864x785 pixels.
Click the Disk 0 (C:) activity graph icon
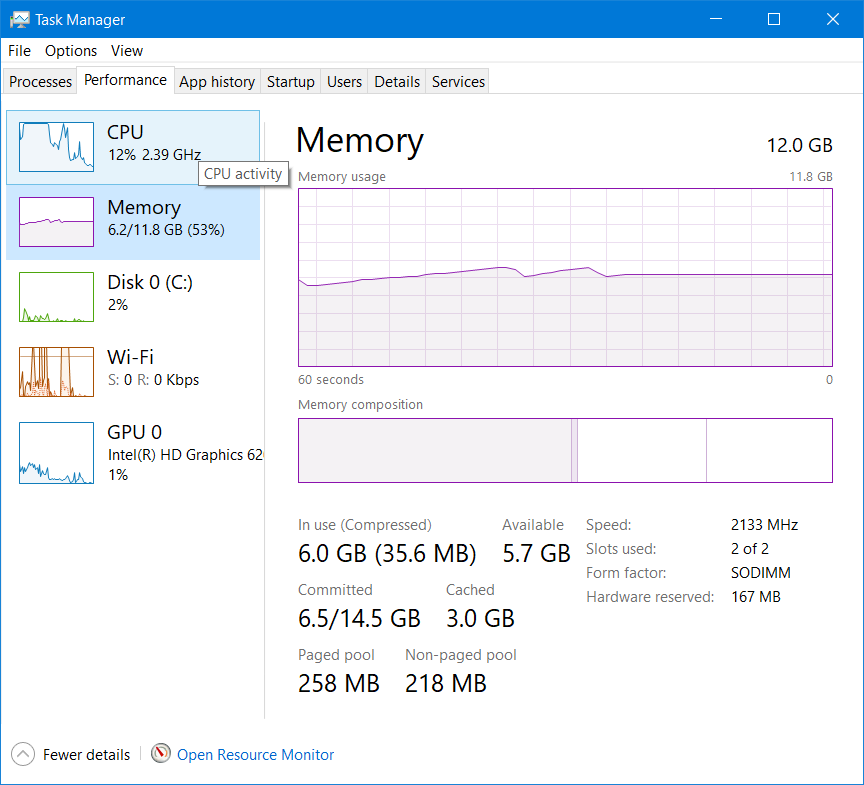[56, 296]
